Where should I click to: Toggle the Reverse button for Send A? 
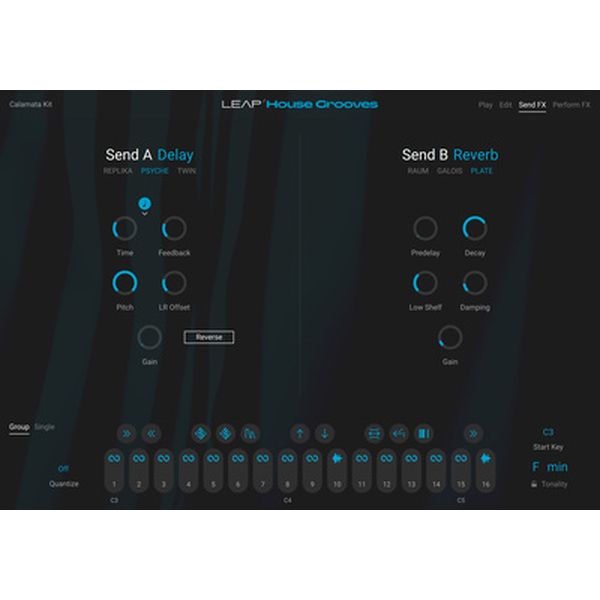click(208, 338)
